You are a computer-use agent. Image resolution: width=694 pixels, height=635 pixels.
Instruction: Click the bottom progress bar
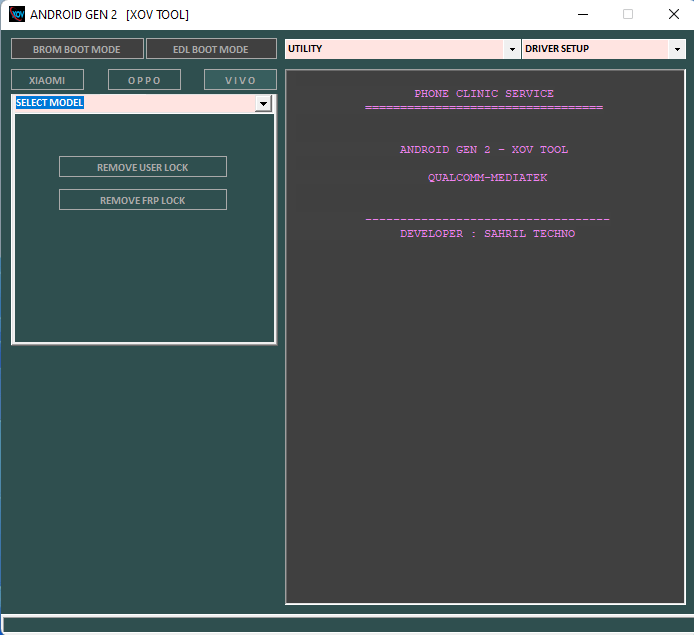point(348,625)
